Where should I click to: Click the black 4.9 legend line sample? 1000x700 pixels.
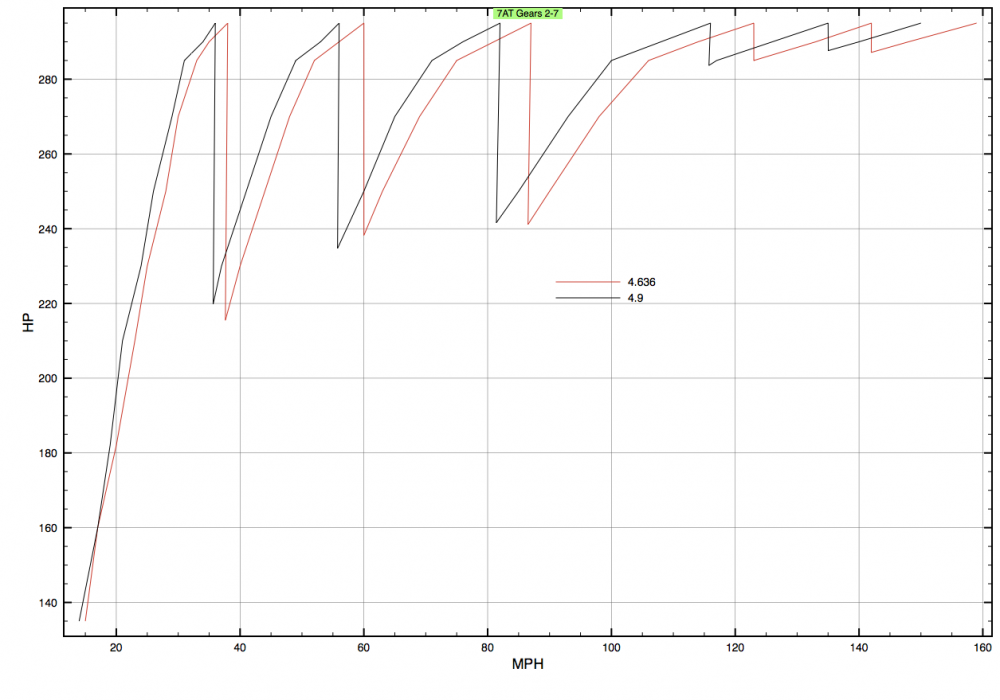click(x=587, y=298)
